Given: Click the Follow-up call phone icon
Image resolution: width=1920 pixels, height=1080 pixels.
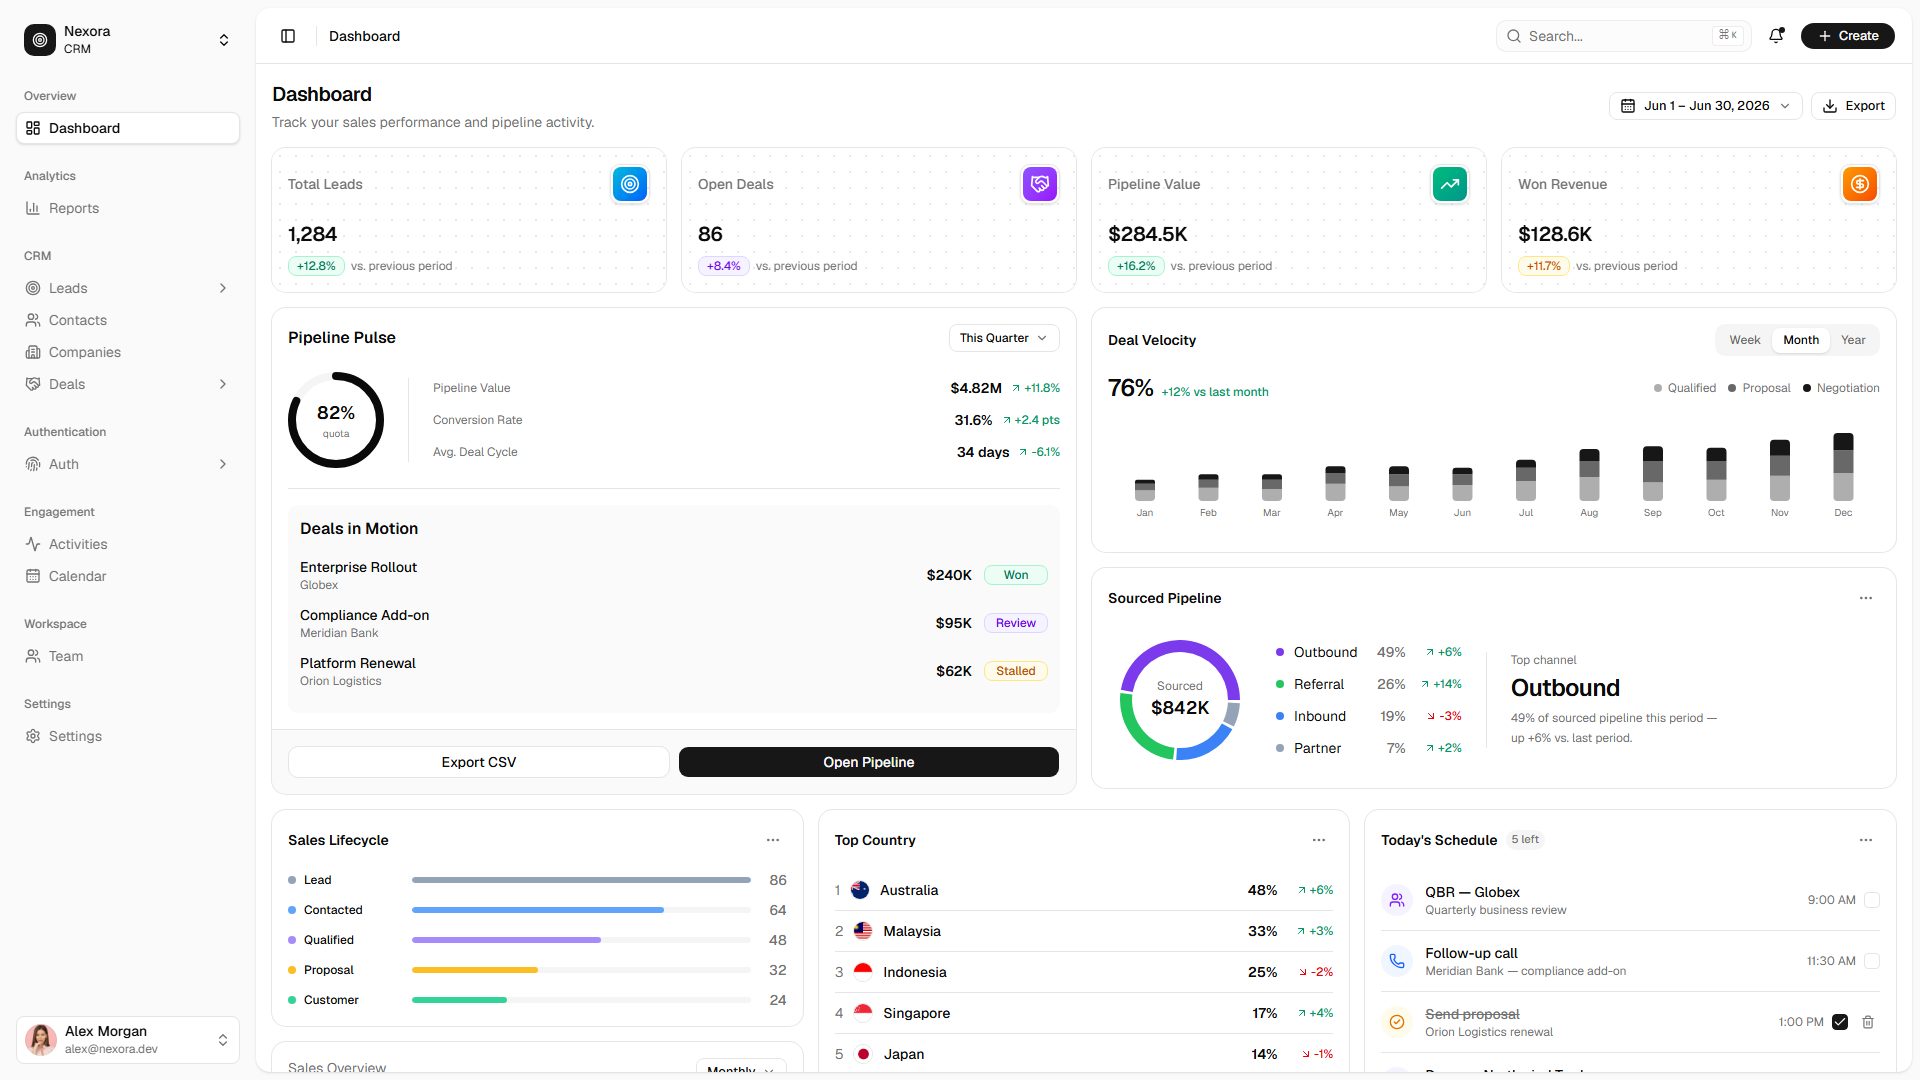Looking at the screenshot, I should click(1397, 961).
